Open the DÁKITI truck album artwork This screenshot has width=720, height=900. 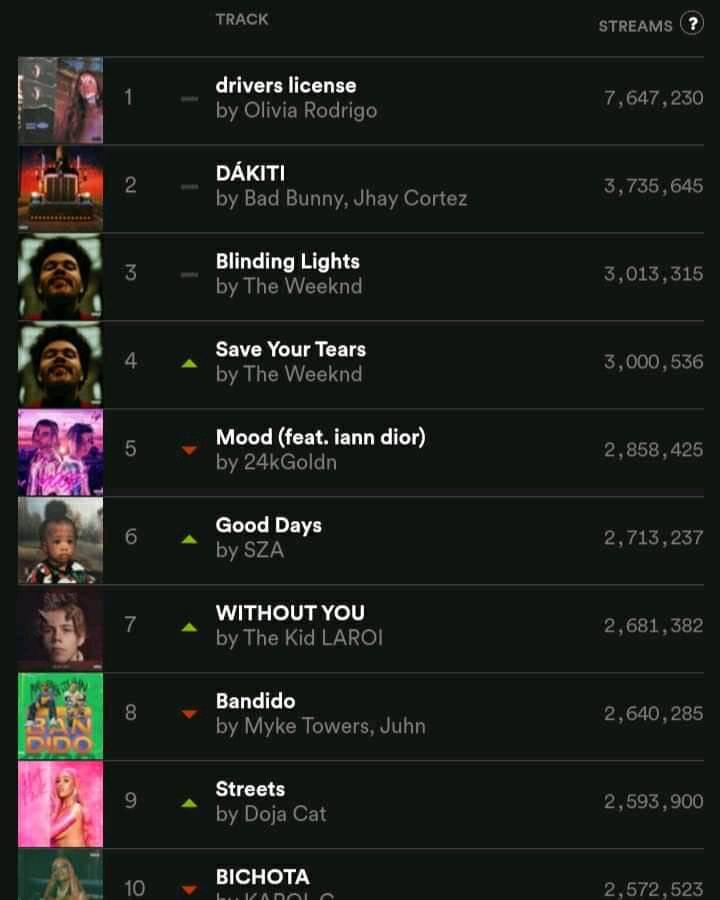pyautogui.click(x=61, y=188)
